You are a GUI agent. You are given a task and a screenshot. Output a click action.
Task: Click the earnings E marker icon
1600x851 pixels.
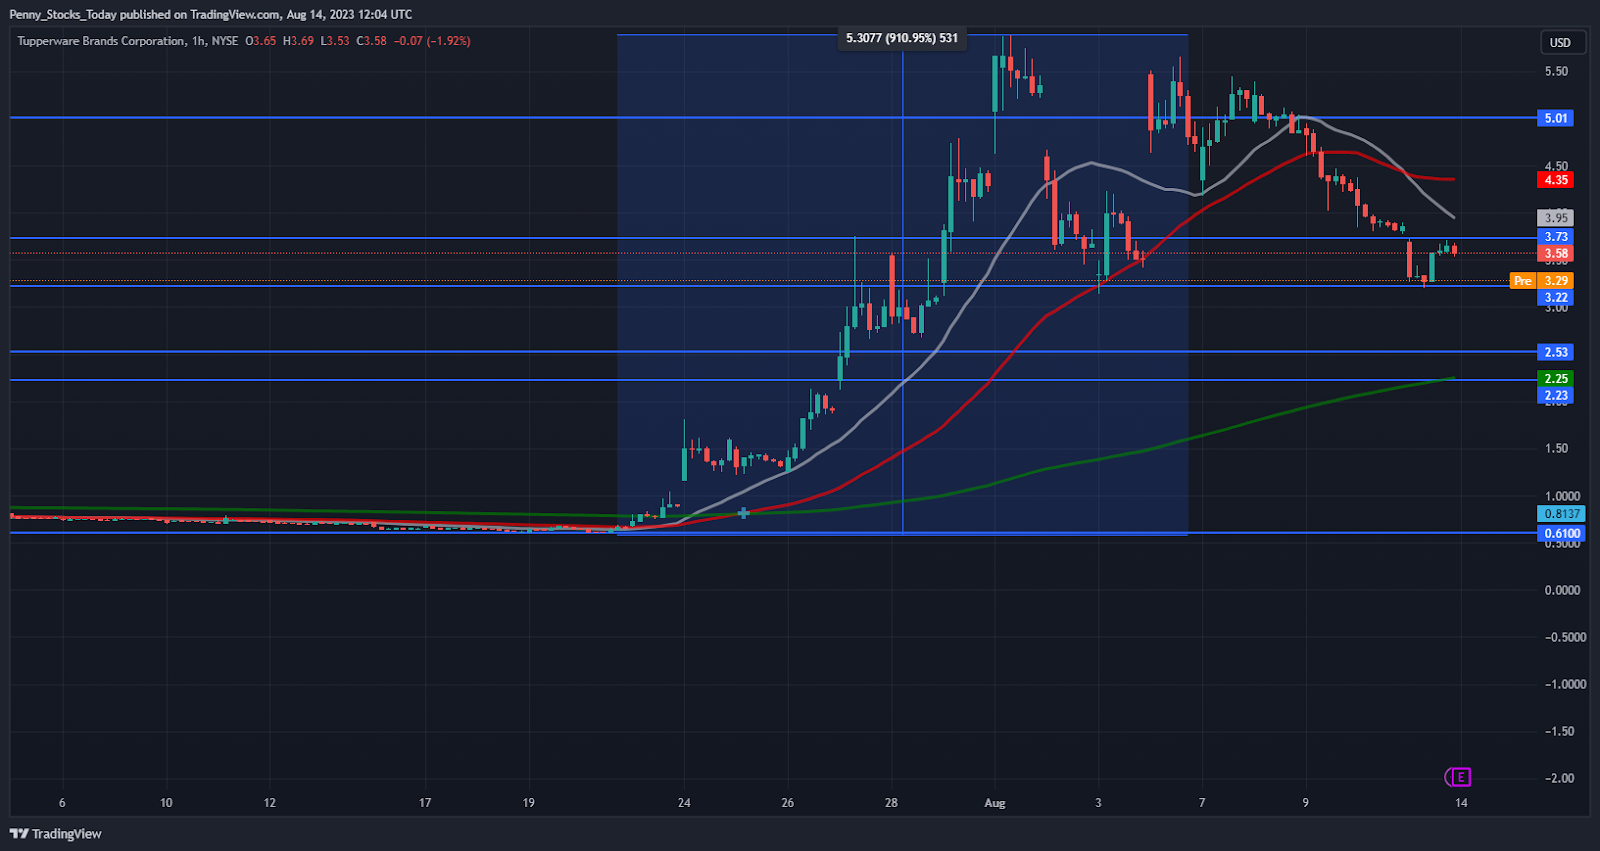click(x=1460, y=777)
